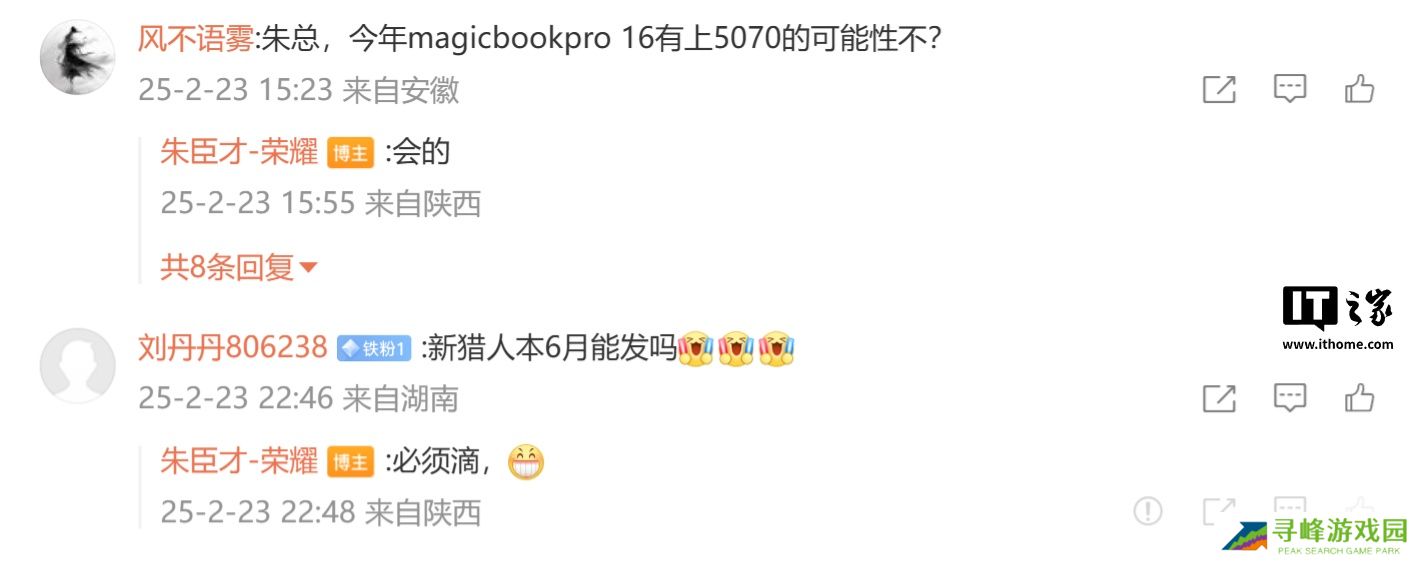Open the default avatar of 刘丹丹806238
This screenshot has height=562, width=1414.
click(x=78, y=366)
